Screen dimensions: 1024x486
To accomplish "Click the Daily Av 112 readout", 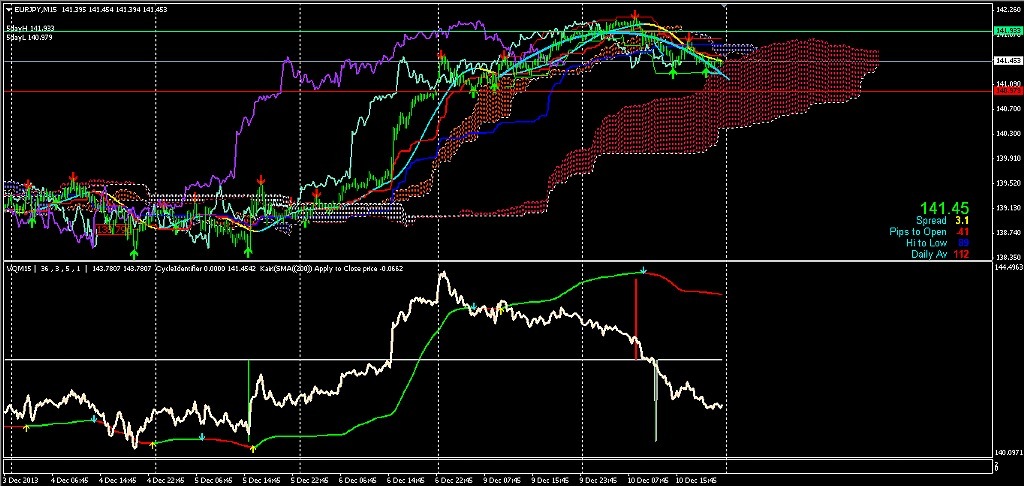I will [x=940, y=254].
